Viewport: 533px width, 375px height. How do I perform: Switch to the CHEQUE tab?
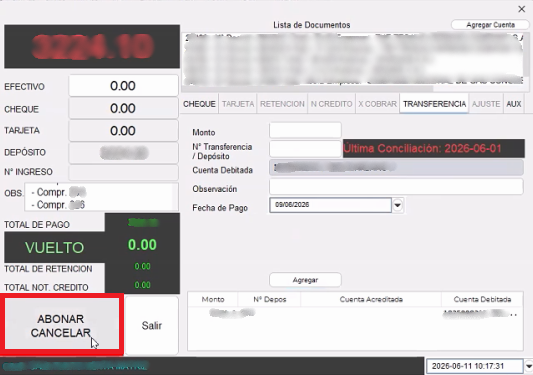[x=199, y=104]
